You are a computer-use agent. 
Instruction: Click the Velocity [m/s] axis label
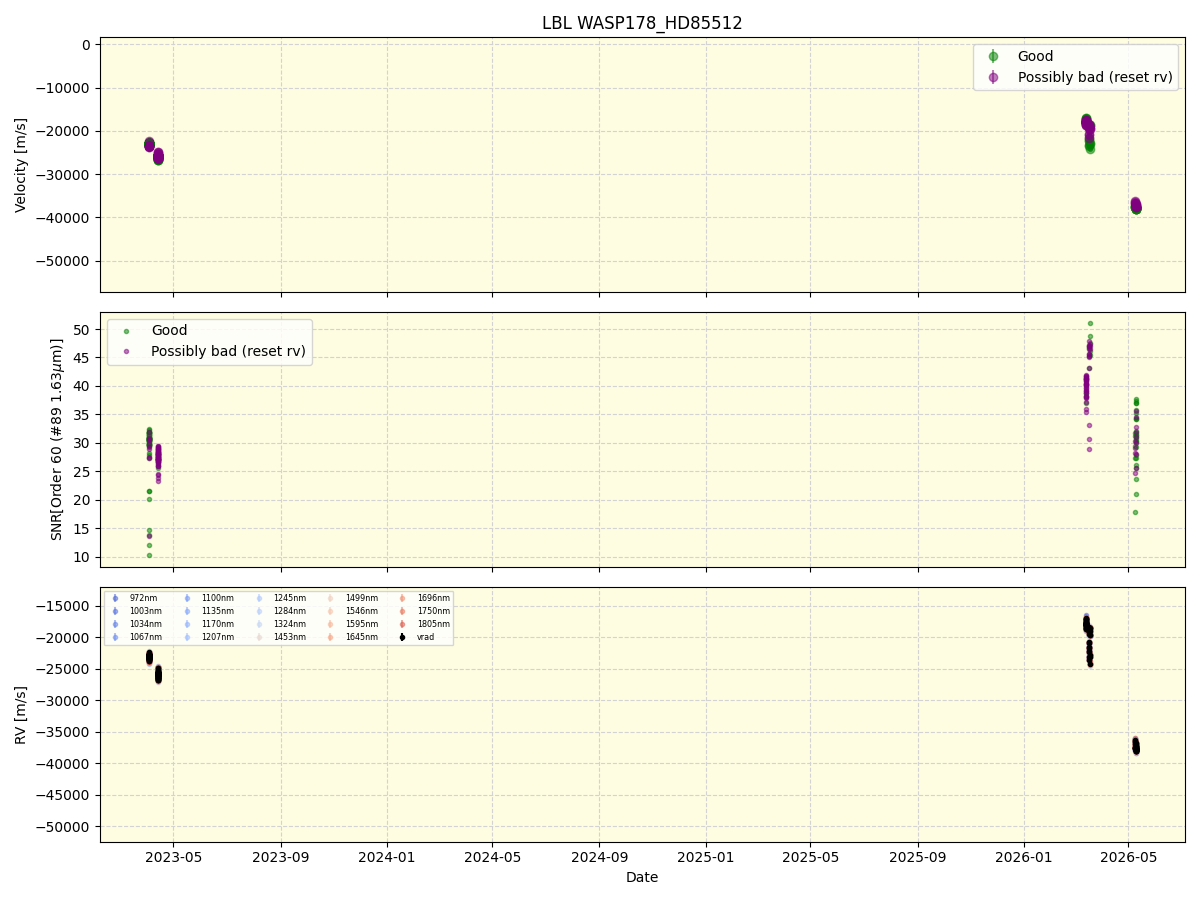[x=21, y=165]
